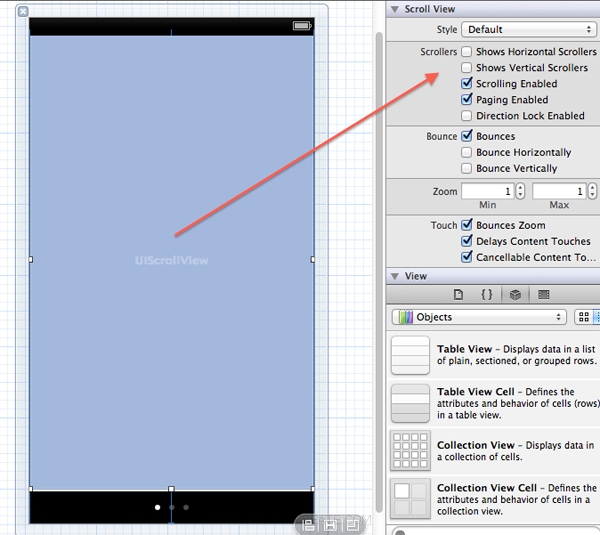Click the page control dots
The width and height of the screenshot is (600, 535).
172,507
